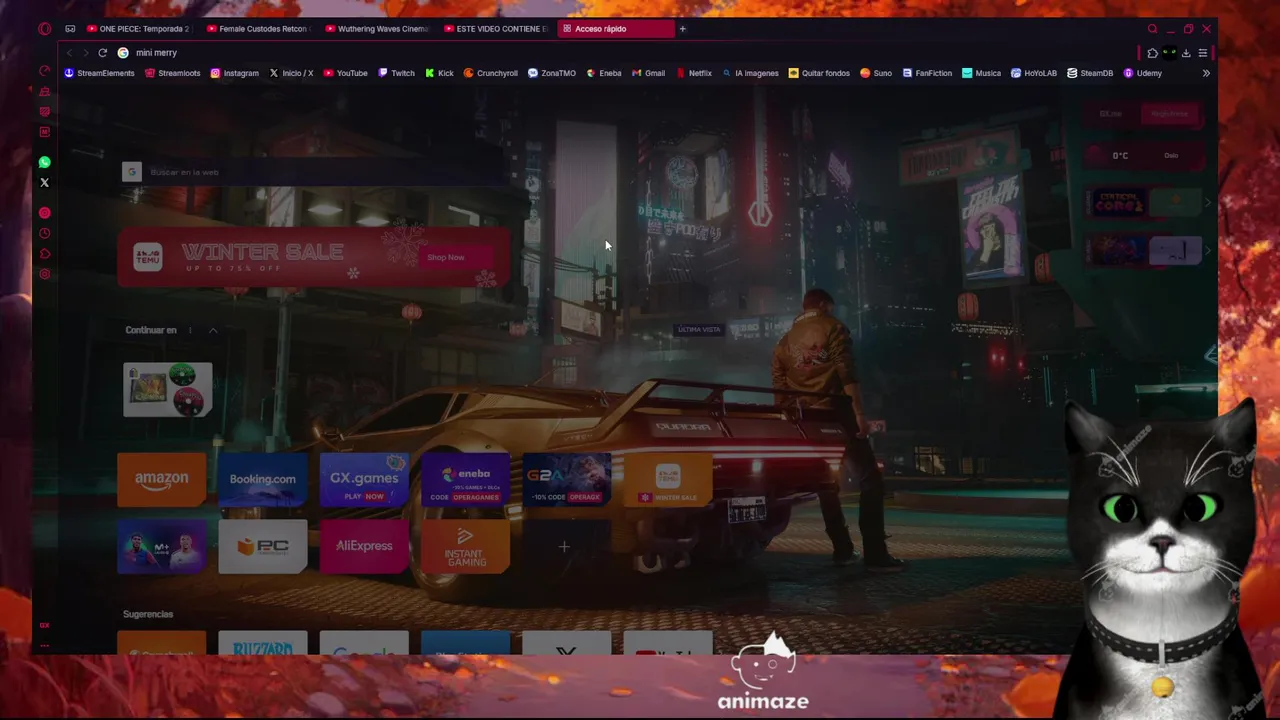Open the Crunchyroll bookmark
The height and width of the screenshot is (720, 1280).
pos(491,73)
